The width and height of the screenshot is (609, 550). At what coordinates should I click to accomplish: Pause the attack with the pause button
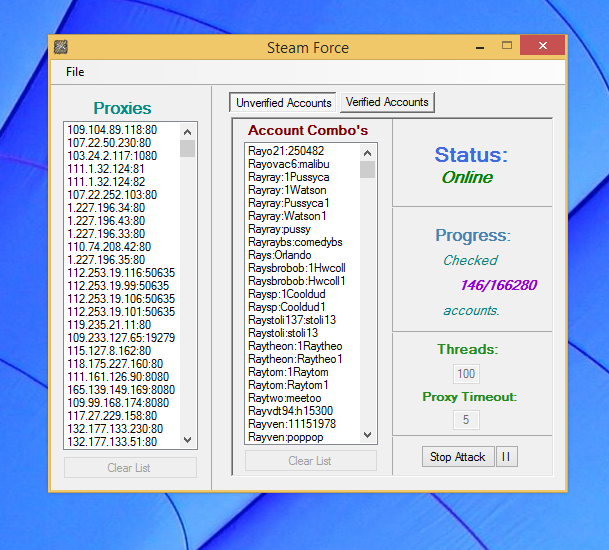507,457
